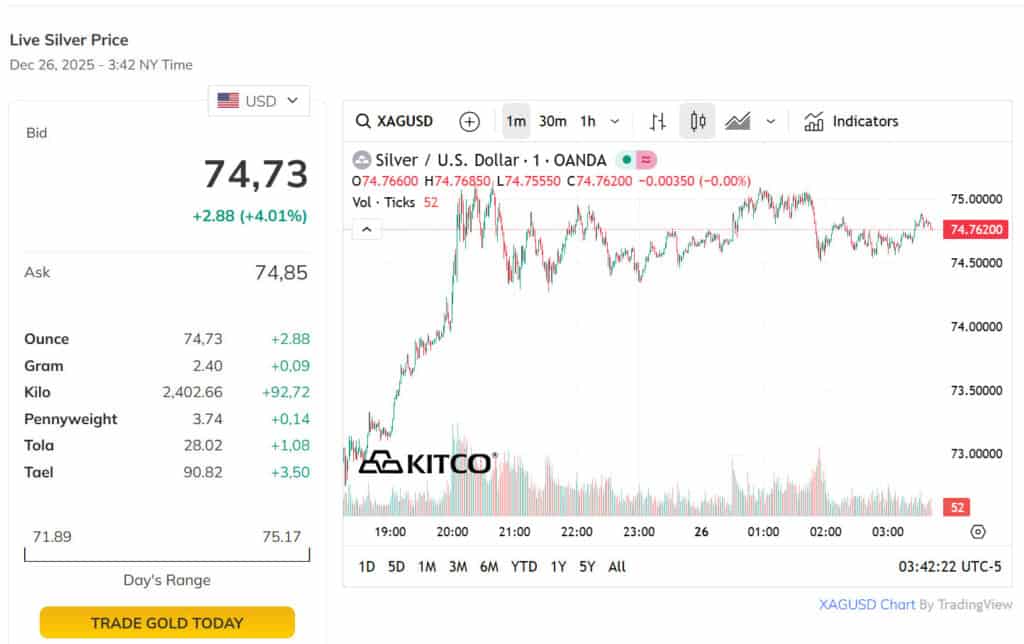Open the XAGUSD symbol search
Screen dimensions: 1024x644
tap(395, 121)
